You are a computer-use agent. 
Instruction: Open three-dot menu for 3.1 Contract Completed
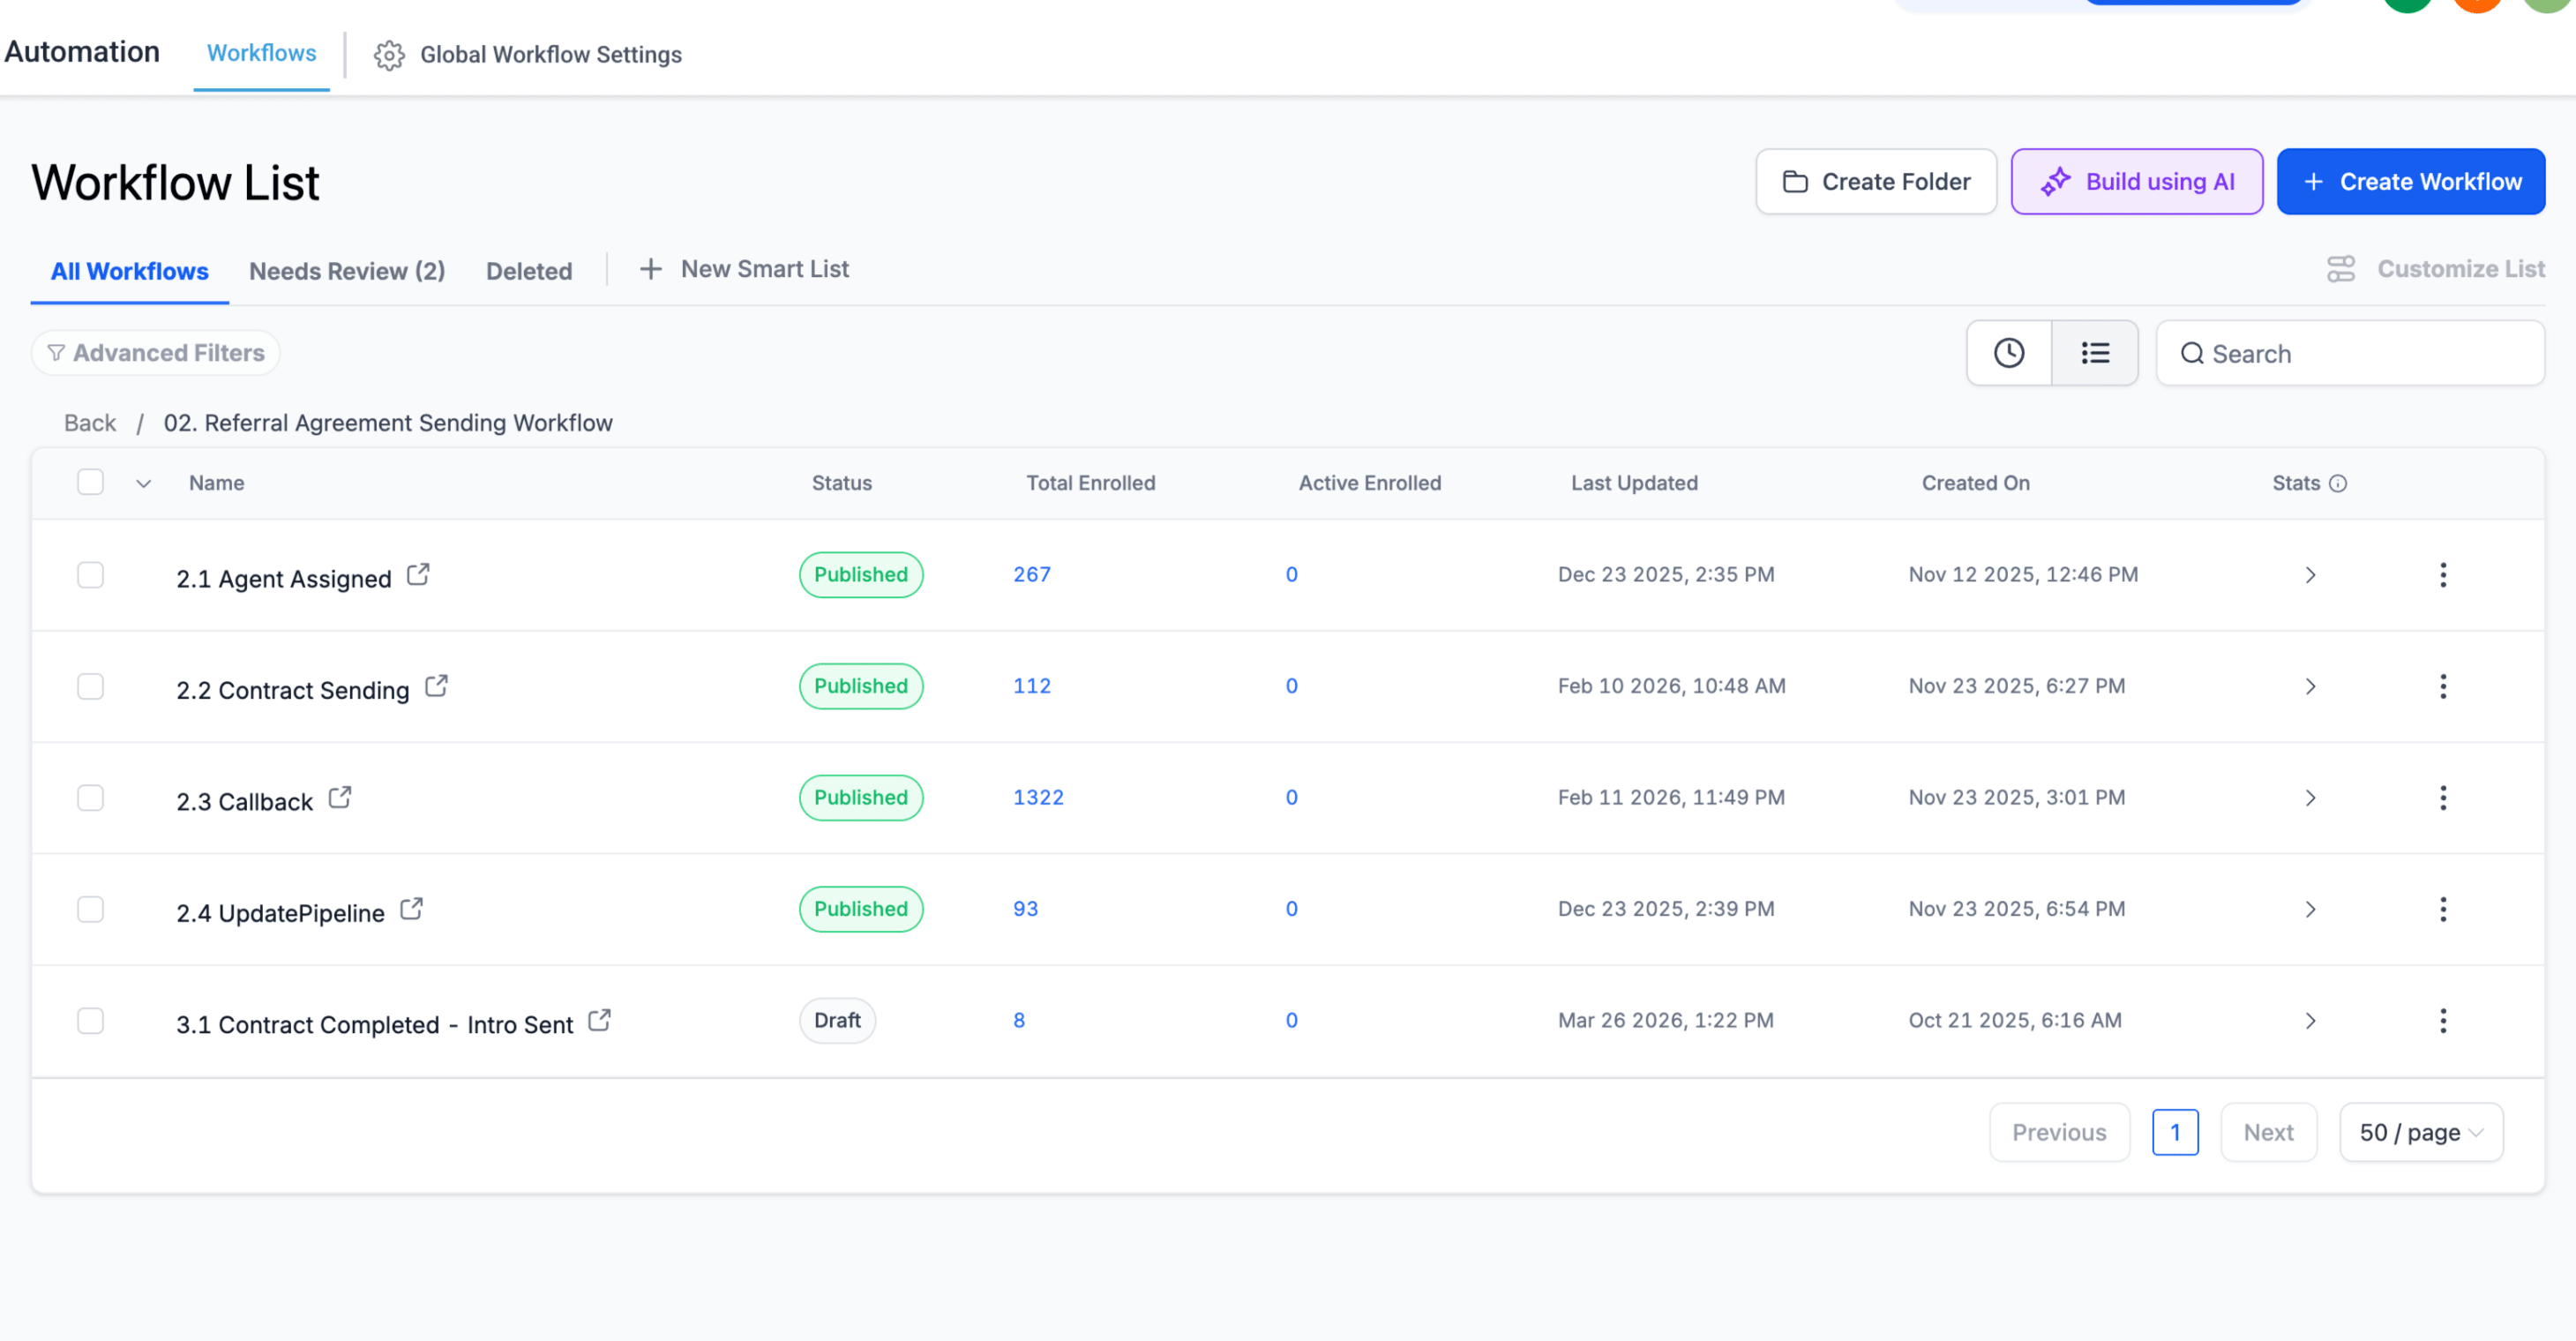[x=2442, y=1021]
